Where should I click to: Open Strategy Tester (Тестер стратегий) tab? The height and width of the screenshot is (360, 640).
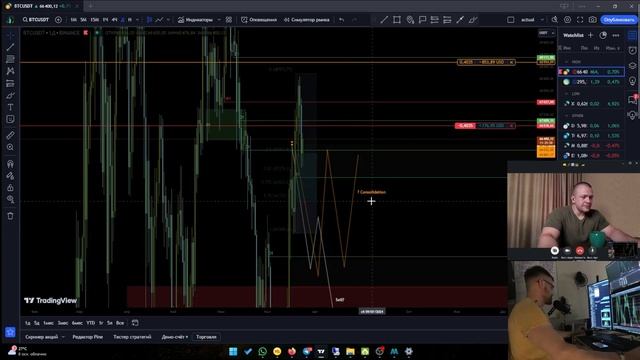[x=132, y=337]
